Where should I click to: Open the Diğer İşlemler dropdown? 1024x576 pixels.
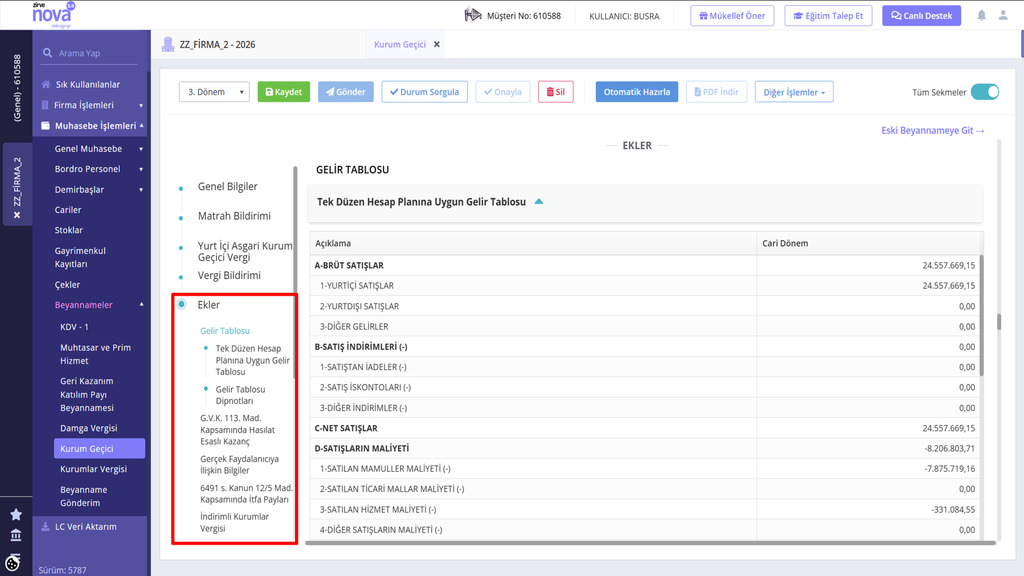[x=794, y=92]
